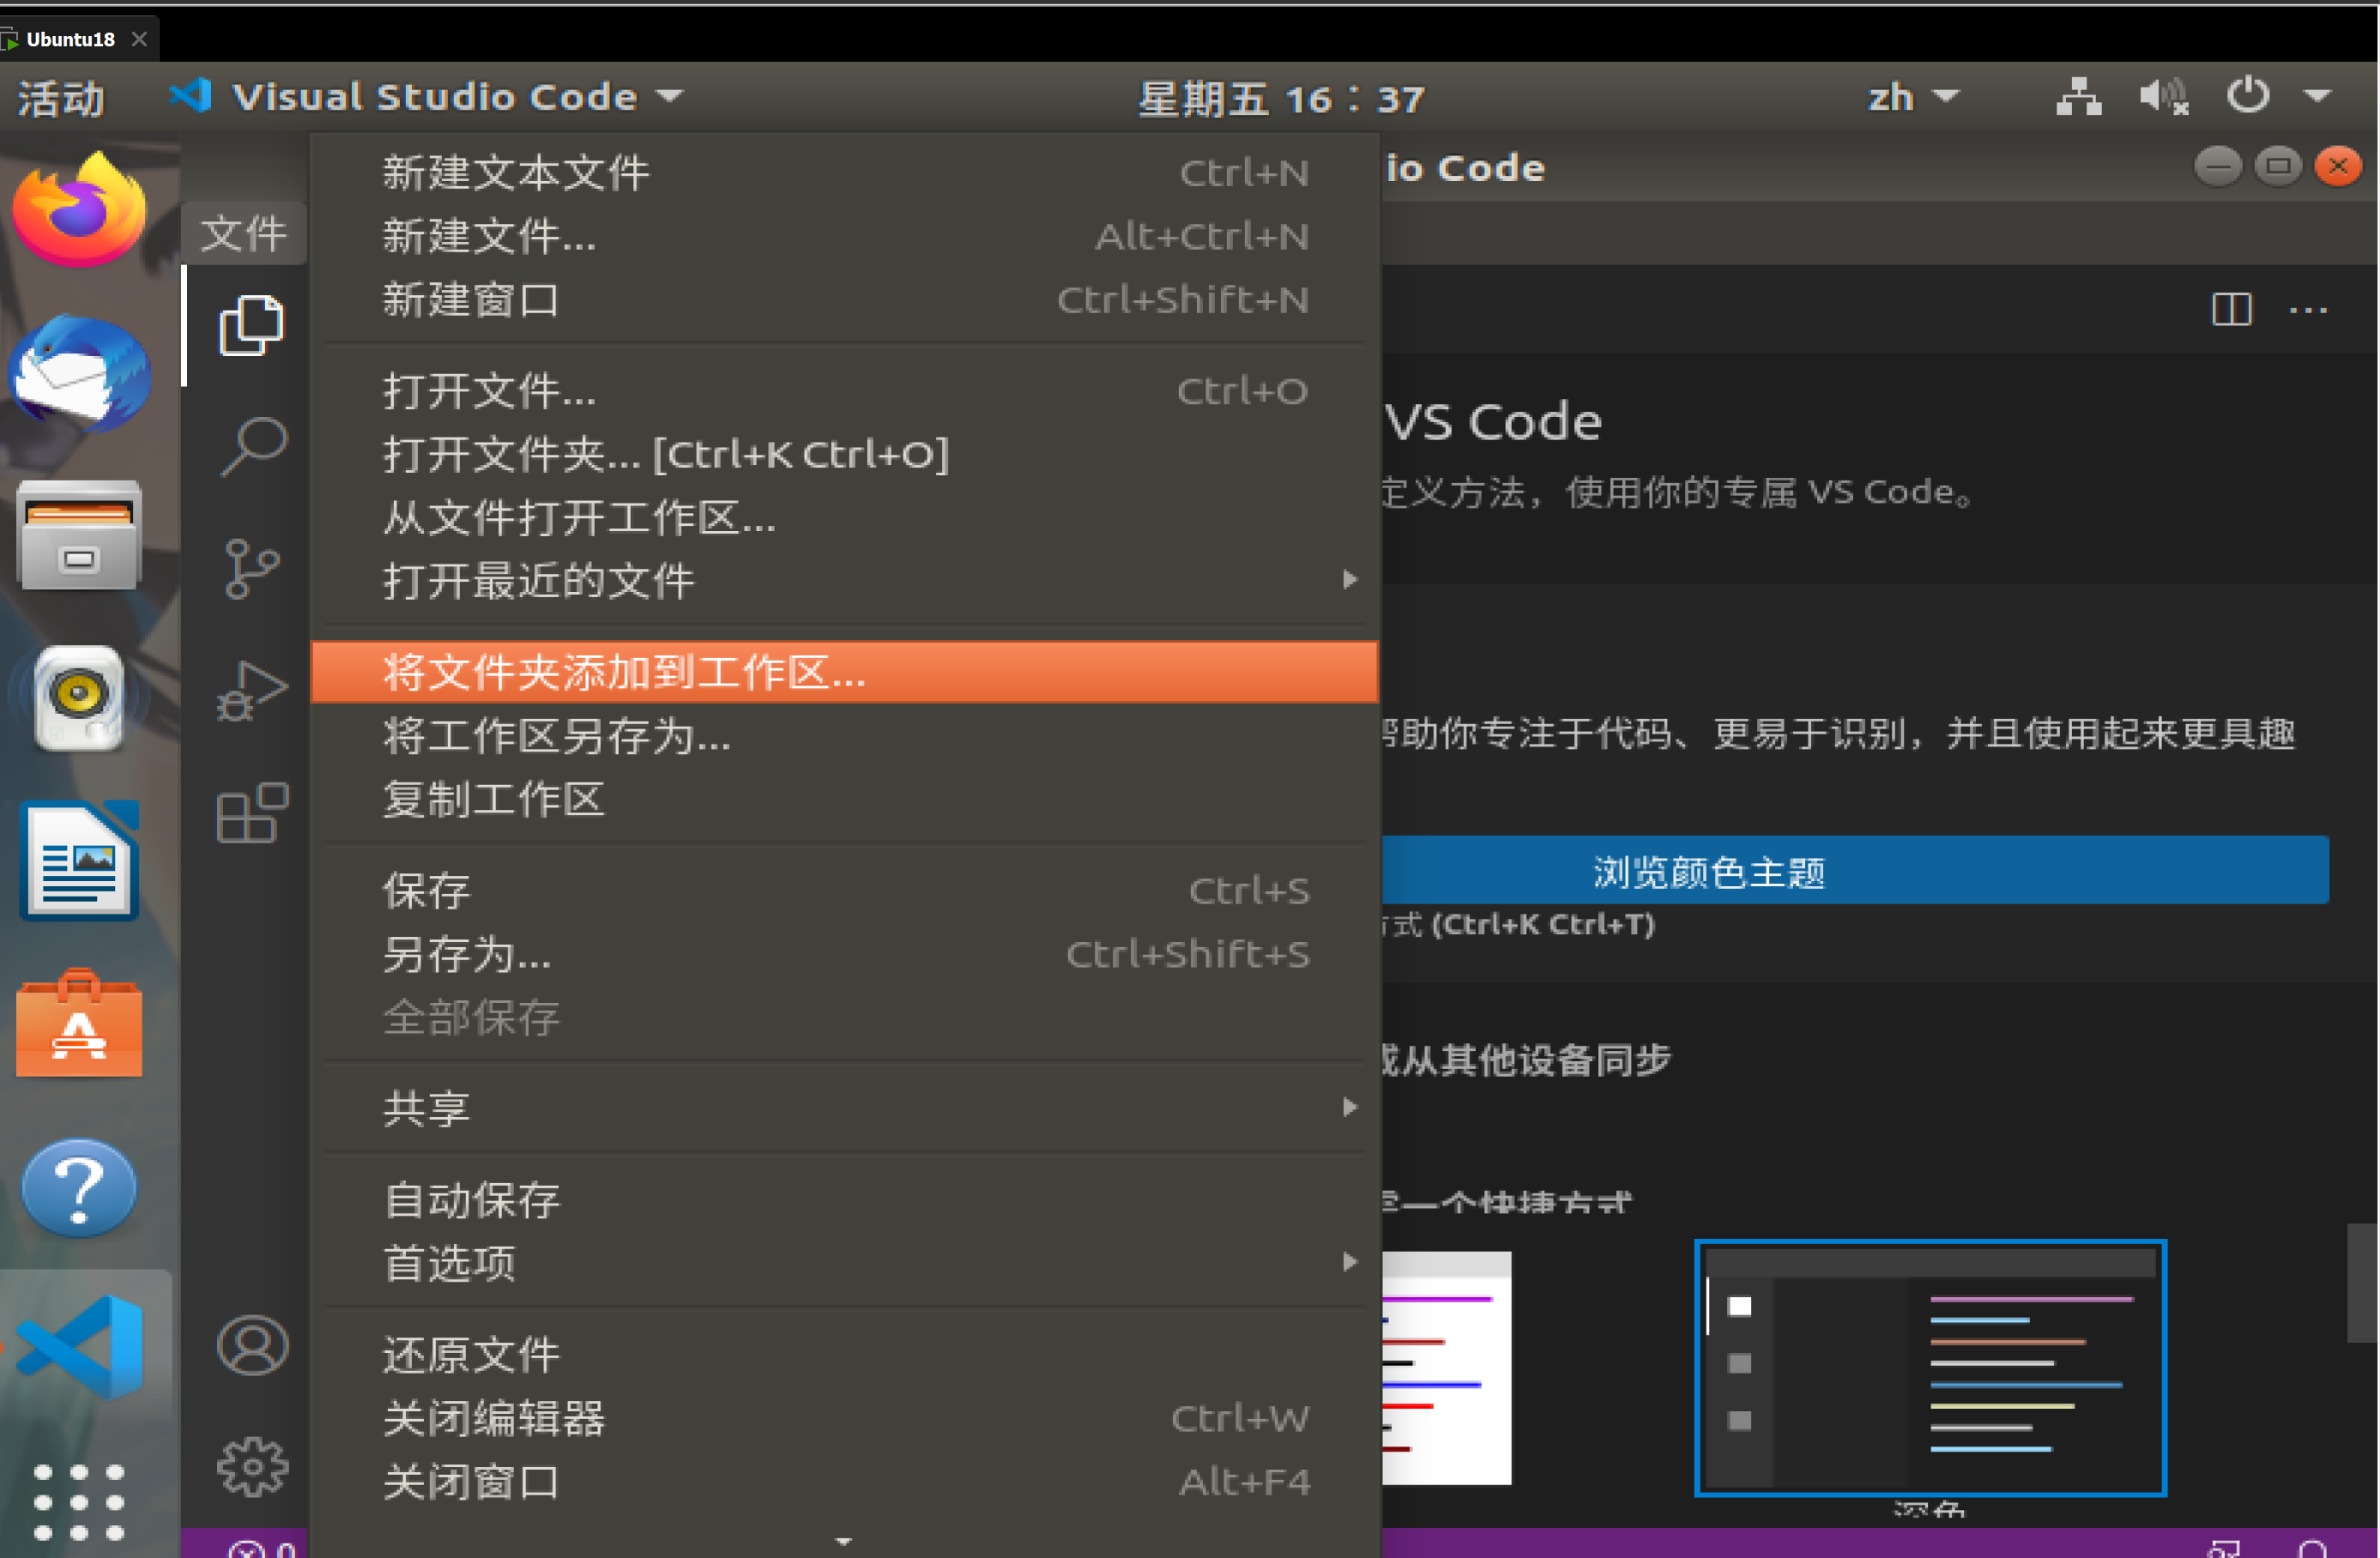Click 关闭窗口 menu entry
Image resolution: width=2380 pixels, height=1558 pixels.
pyautogui.click(x=845, y=1482)
